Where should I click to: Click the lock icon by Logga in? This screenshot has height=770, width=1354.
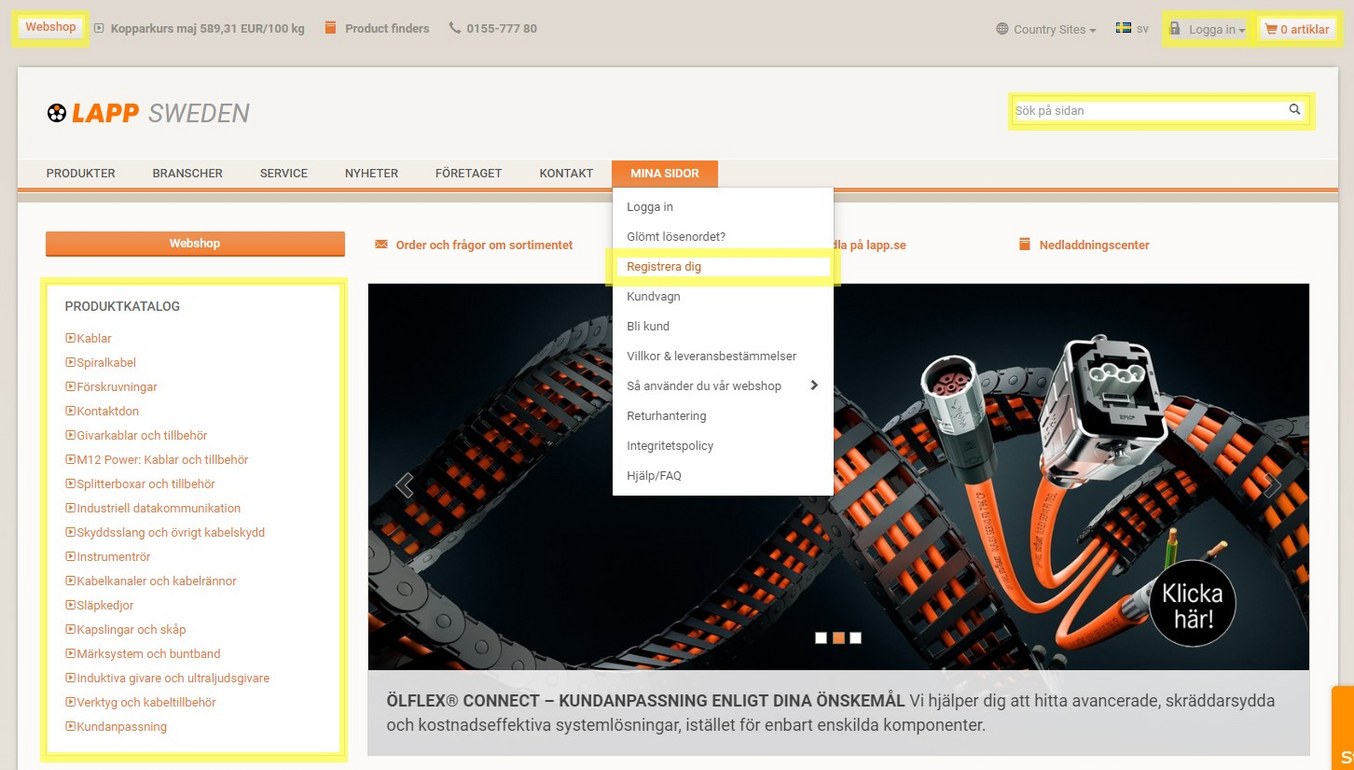tap(1175, 29)
